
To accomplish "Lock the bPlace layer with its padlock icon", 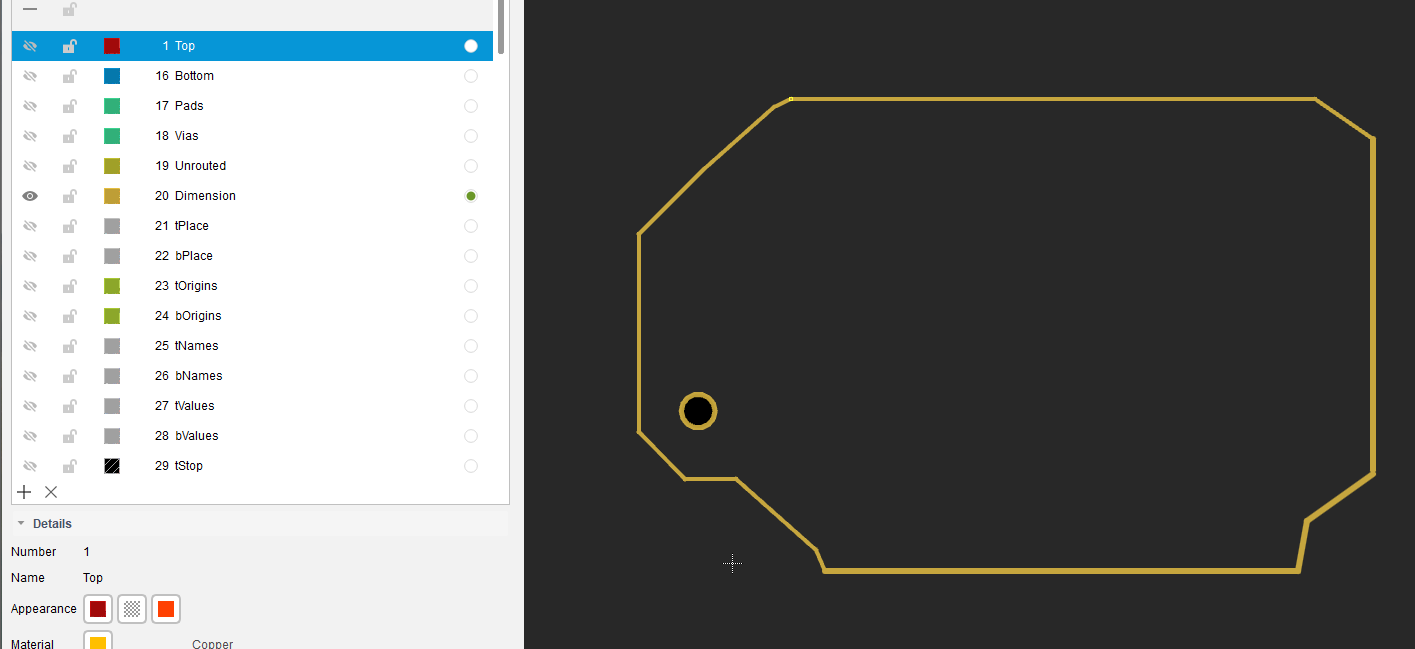I will [69, 256].
